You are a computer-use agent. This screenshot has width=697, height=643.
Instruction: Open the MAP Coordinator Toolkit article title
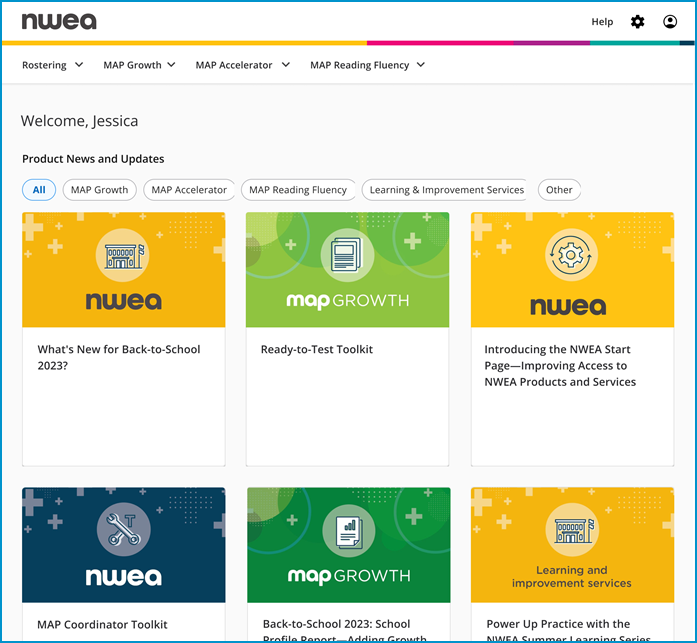pyautogui.click(x=102, y=624)
